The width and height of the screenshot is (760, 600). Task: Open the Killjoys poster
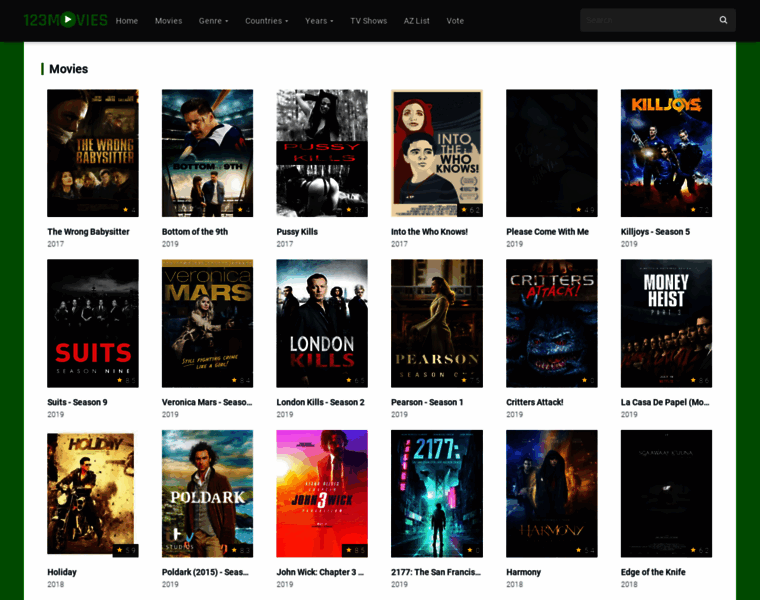point(666,153)
